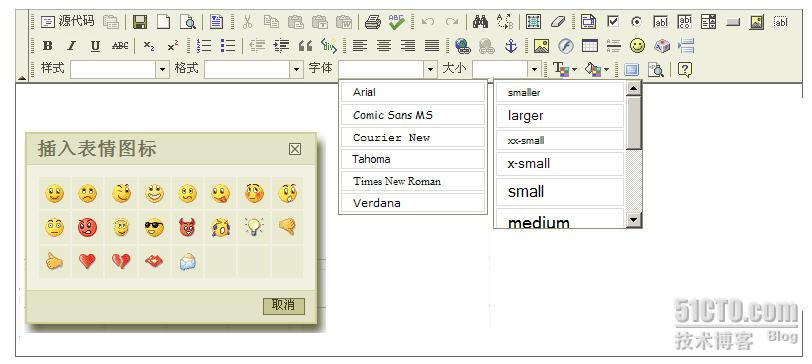The width and height of the screenshot is (812, 364).
Task: Choose Courier New from the font list
Action: (413, 137)
